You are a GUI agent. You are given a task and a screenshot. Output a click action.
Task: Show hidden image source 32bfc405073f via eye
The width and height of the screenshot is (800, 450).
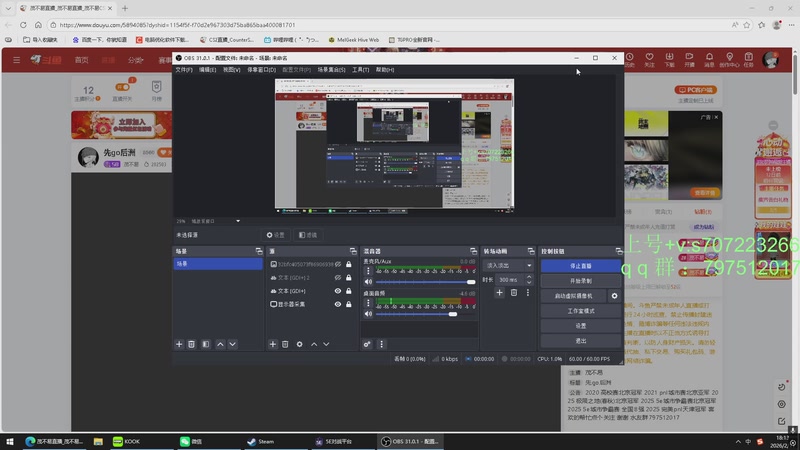coord(338,264)
